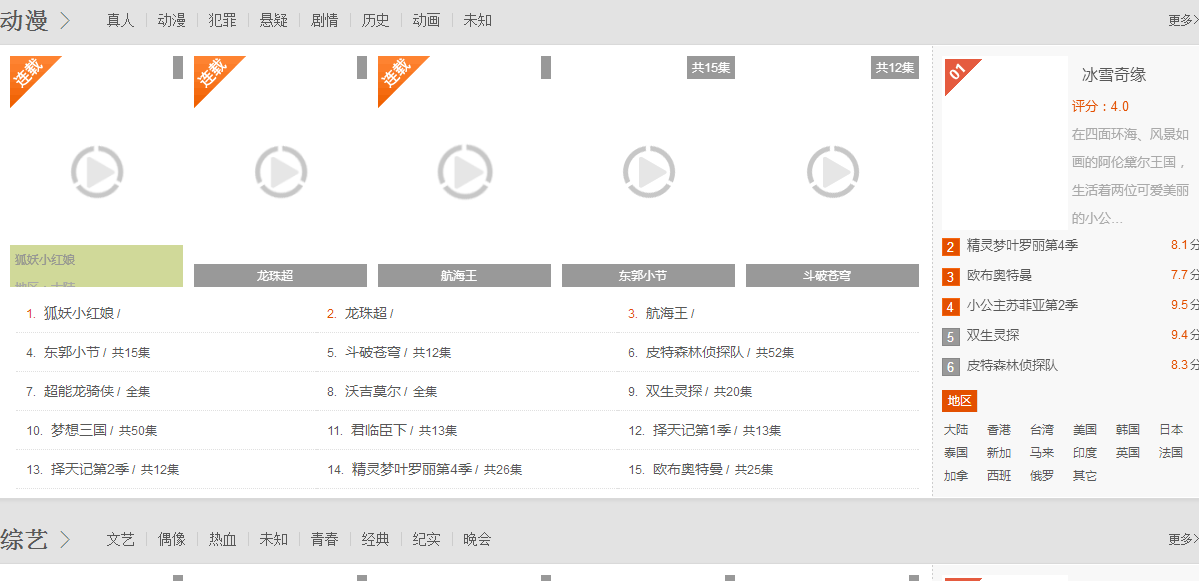Filter by region 韩国

coord(1127,430)
